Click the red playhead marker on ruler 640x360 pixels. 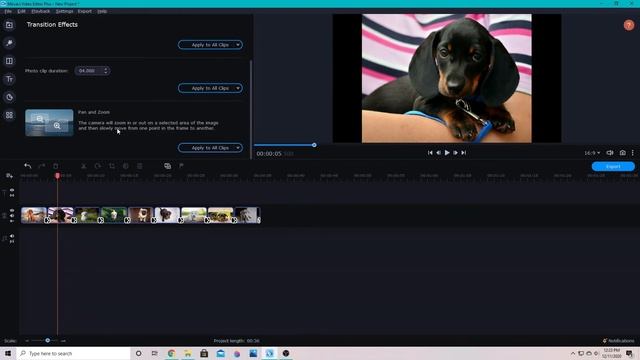(58, 176)
